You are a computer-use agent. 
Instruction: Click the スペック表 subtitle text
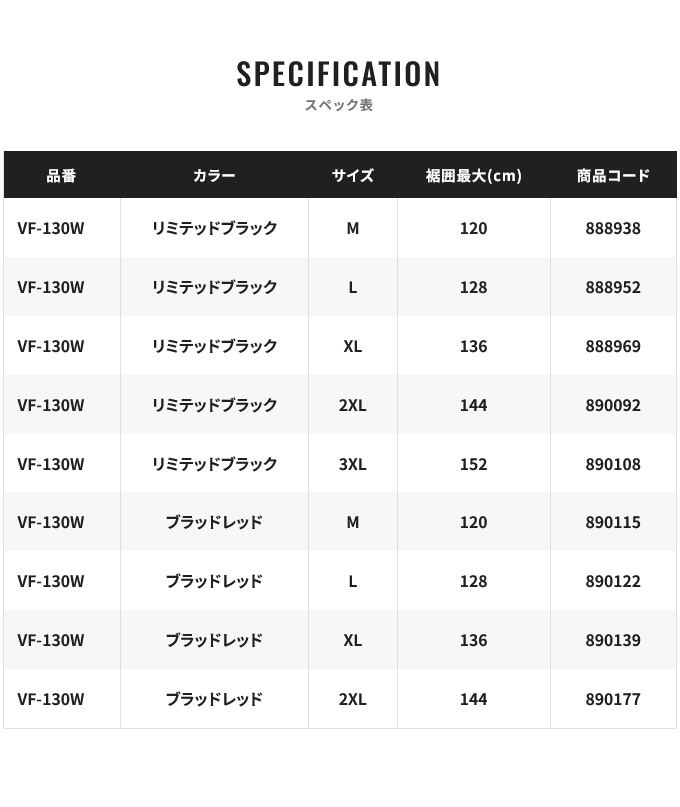(338, 105)
